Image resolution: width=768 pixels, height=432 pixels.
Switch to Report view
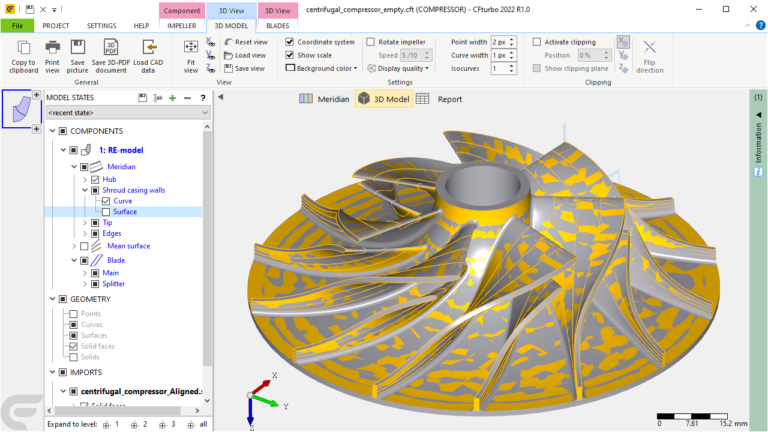click(439, 99)
